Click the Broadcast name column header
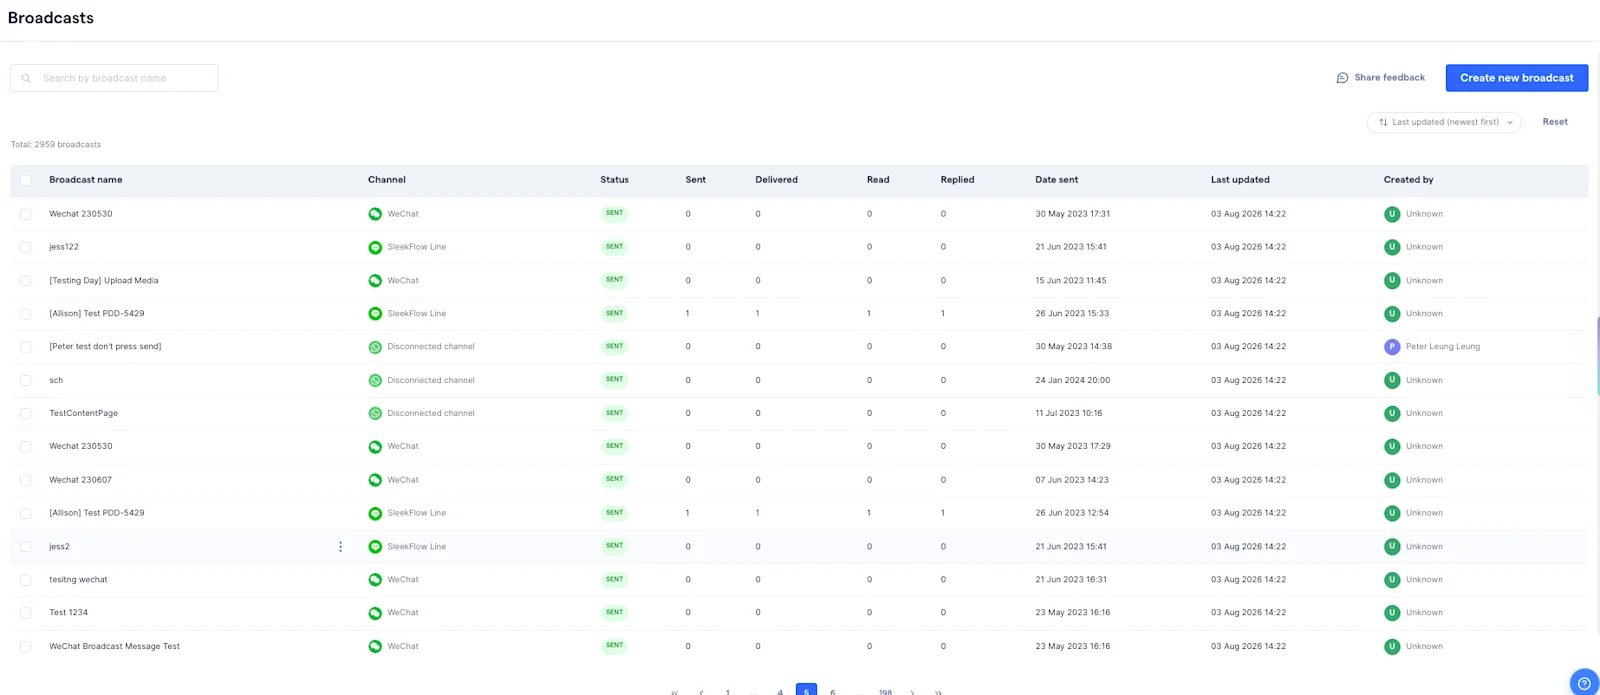Image resolution: width=1600 pixels, height=695 pixels. 86,180
